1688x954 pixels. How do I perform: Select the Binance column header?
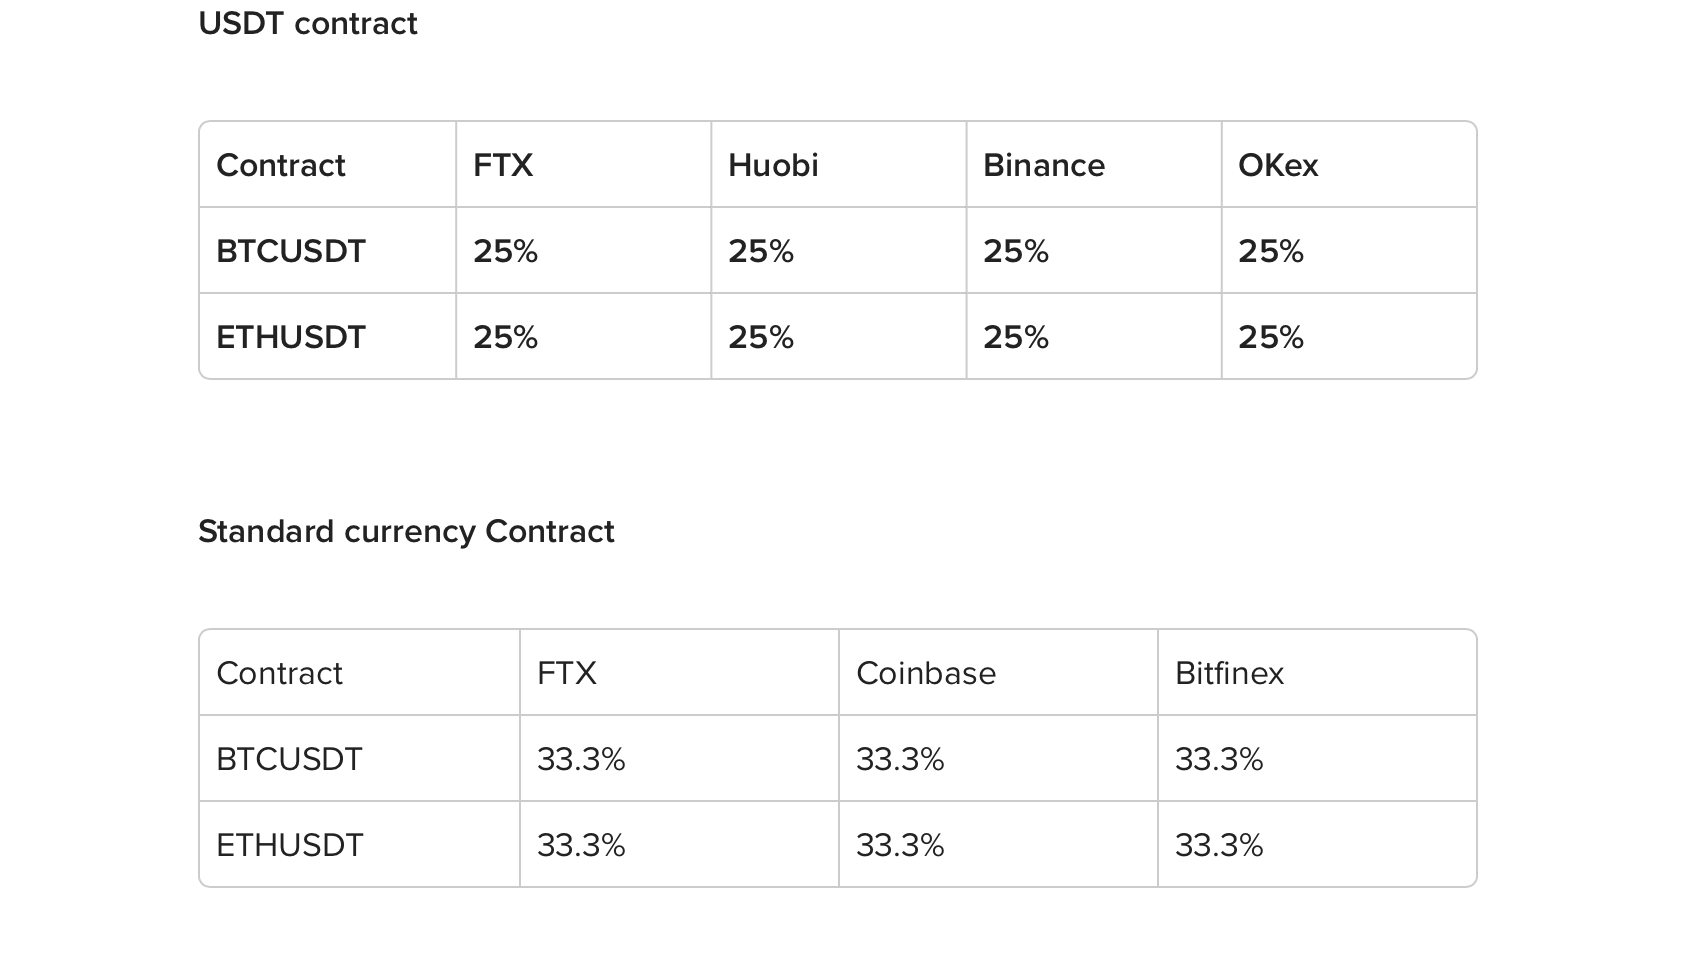click(x=1043, y=165)
